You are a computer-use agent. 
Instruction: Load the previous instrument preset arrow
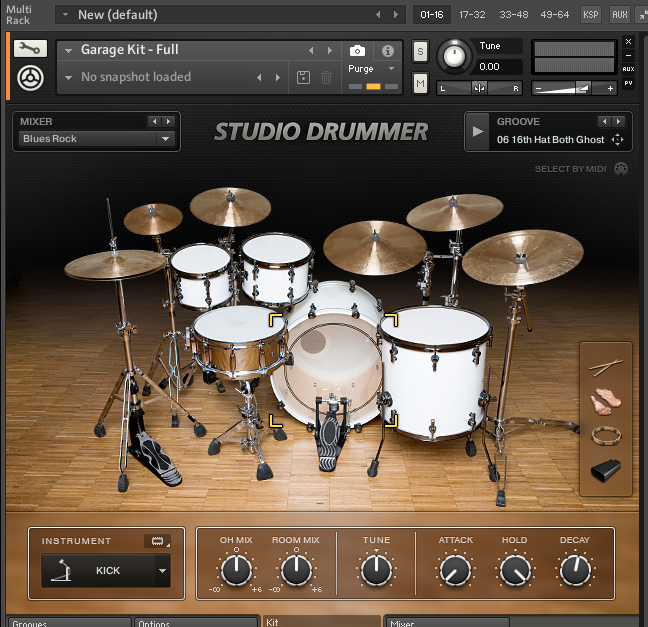click(x=311, y=51)
